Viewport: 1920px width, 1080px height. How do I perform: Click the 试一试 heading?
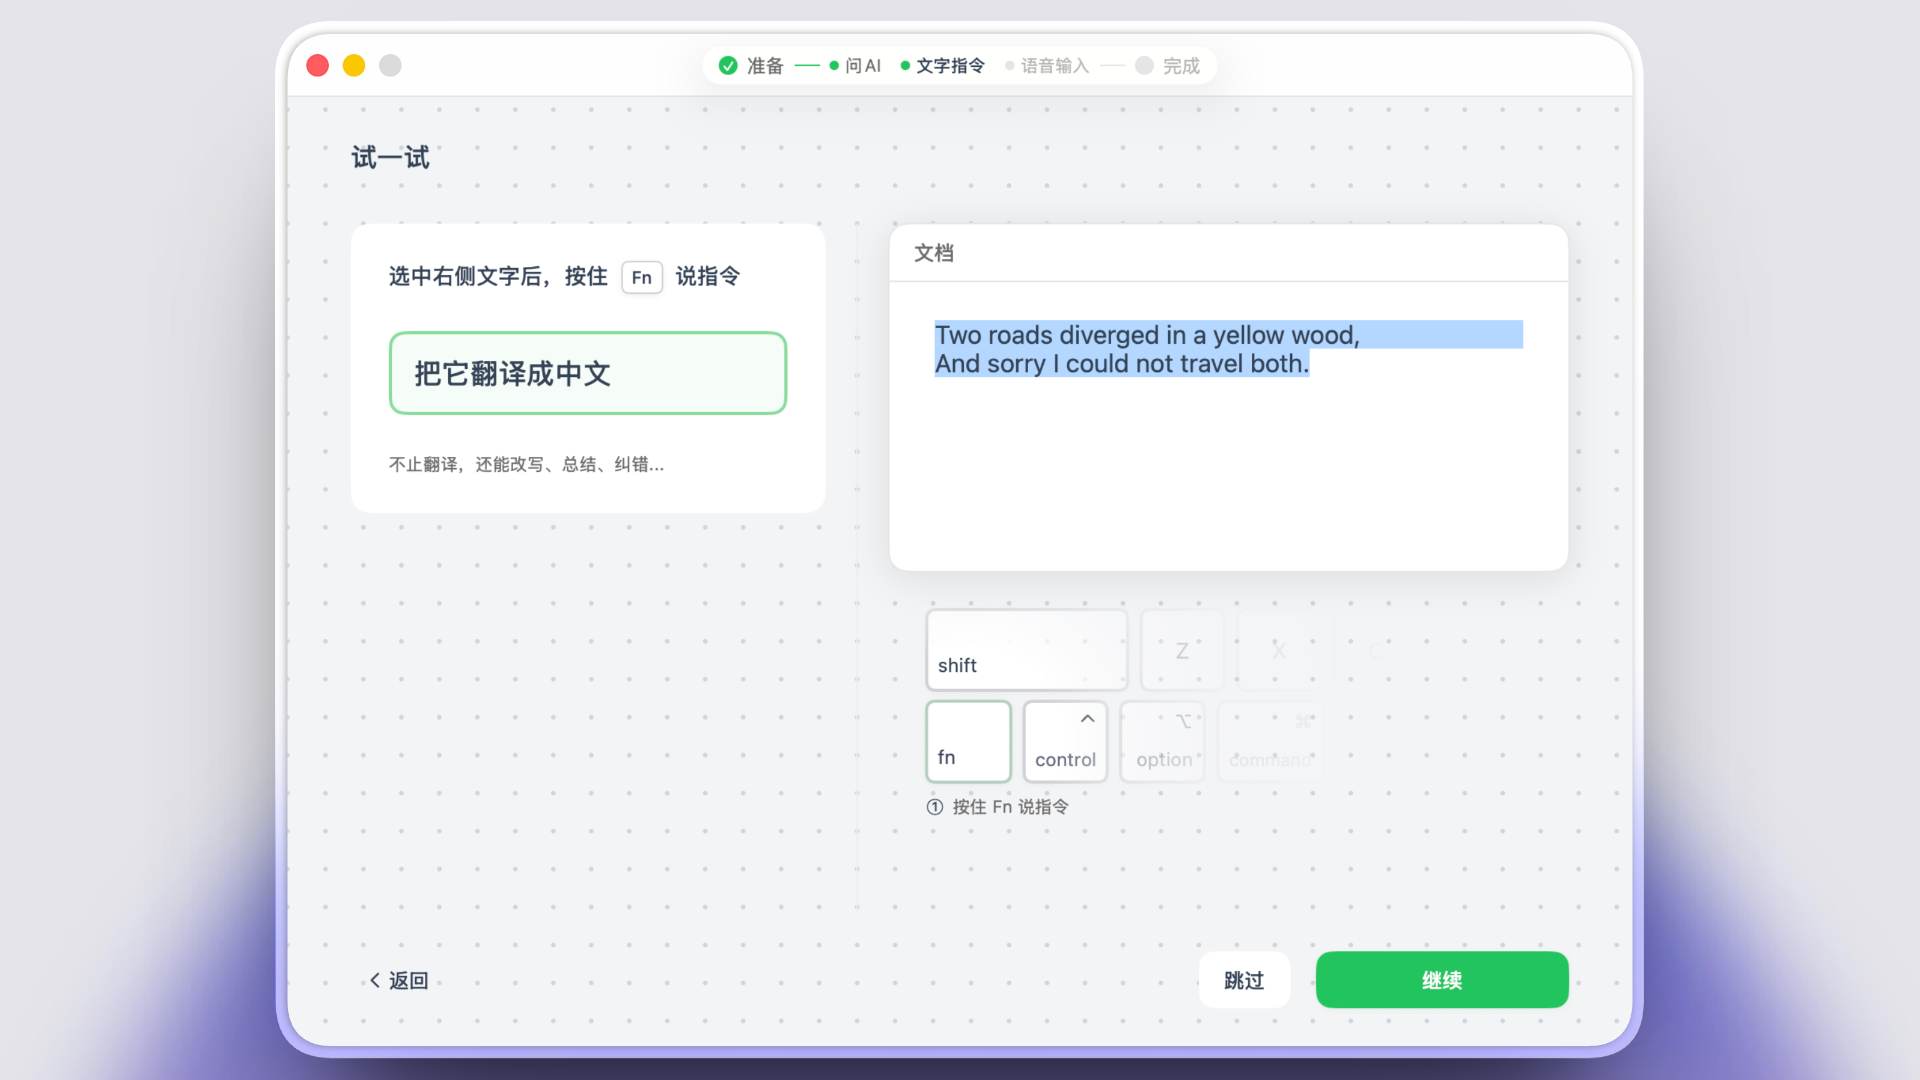coord(390,158)
